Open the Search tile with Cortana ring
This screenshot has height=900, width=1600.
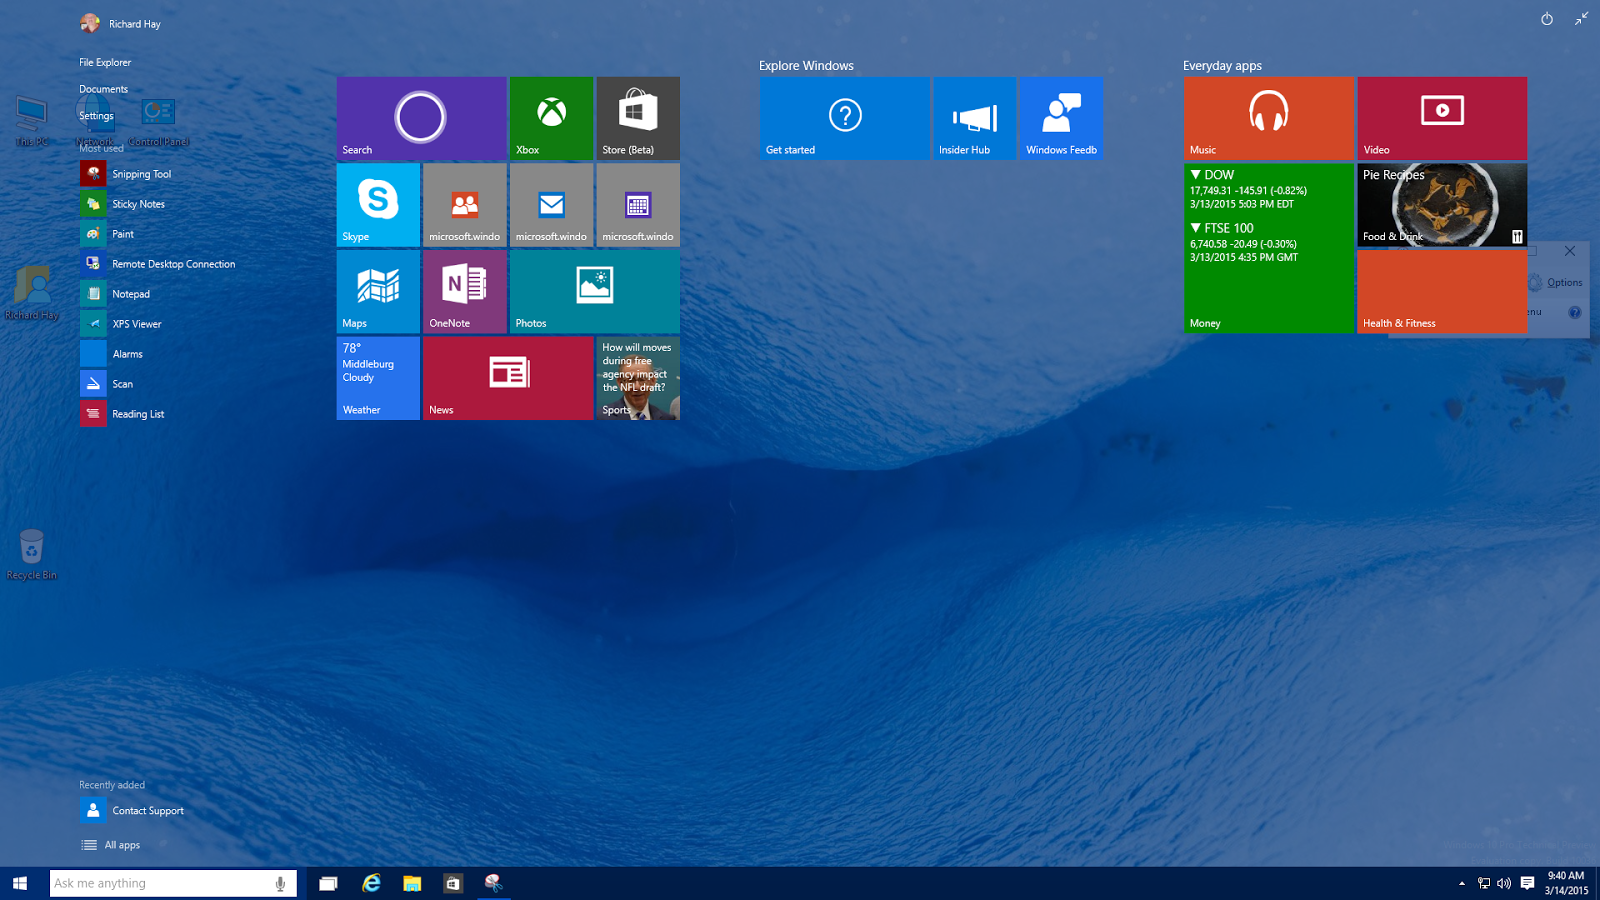tap(421, 118)
